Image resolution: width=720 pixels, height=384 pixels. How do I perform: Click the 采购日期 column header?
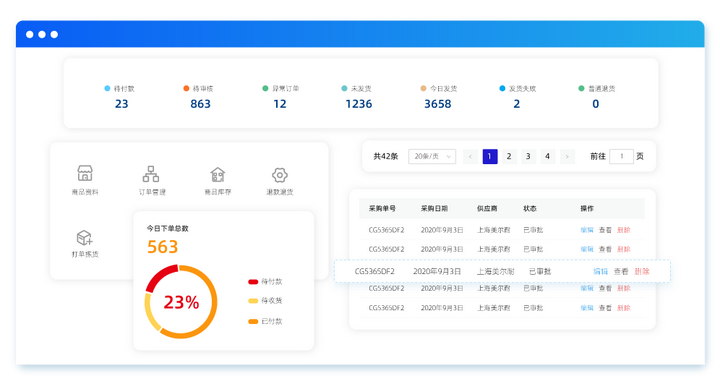434,209
